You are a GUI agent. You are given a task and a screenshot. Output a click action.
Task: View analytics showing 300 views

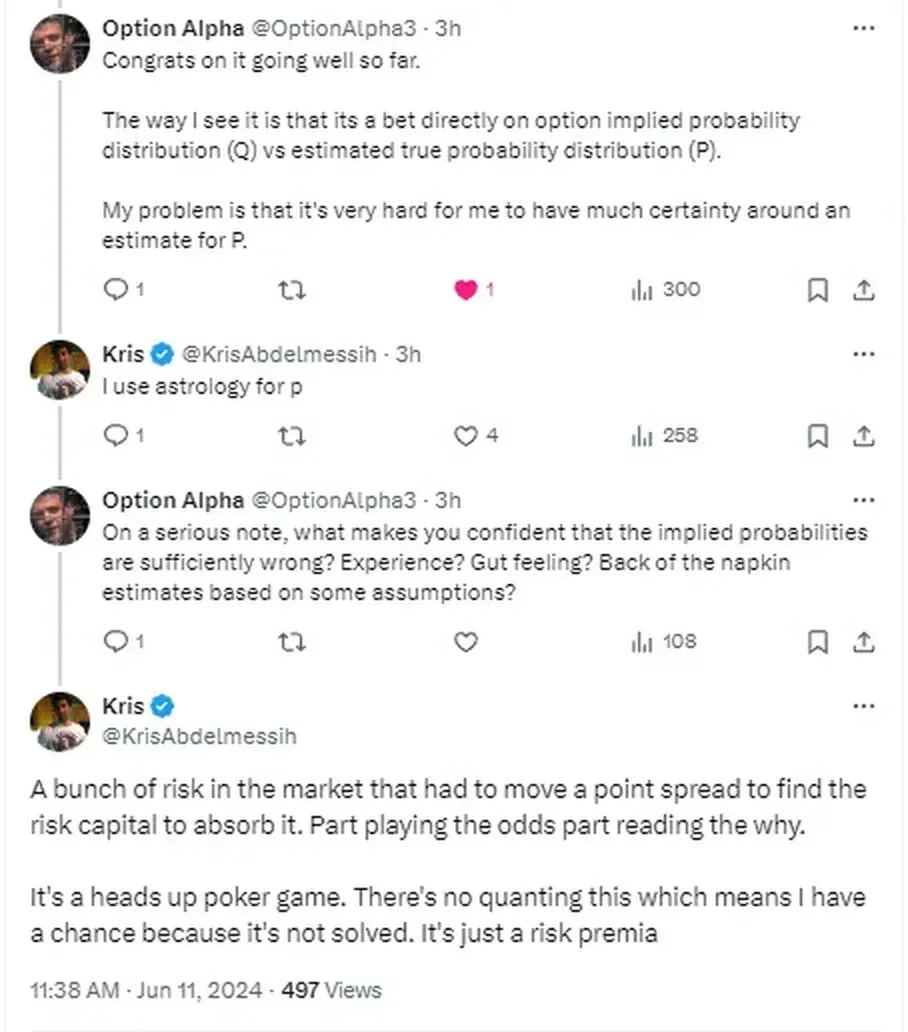pyautogui.click(x=665, y=290)
